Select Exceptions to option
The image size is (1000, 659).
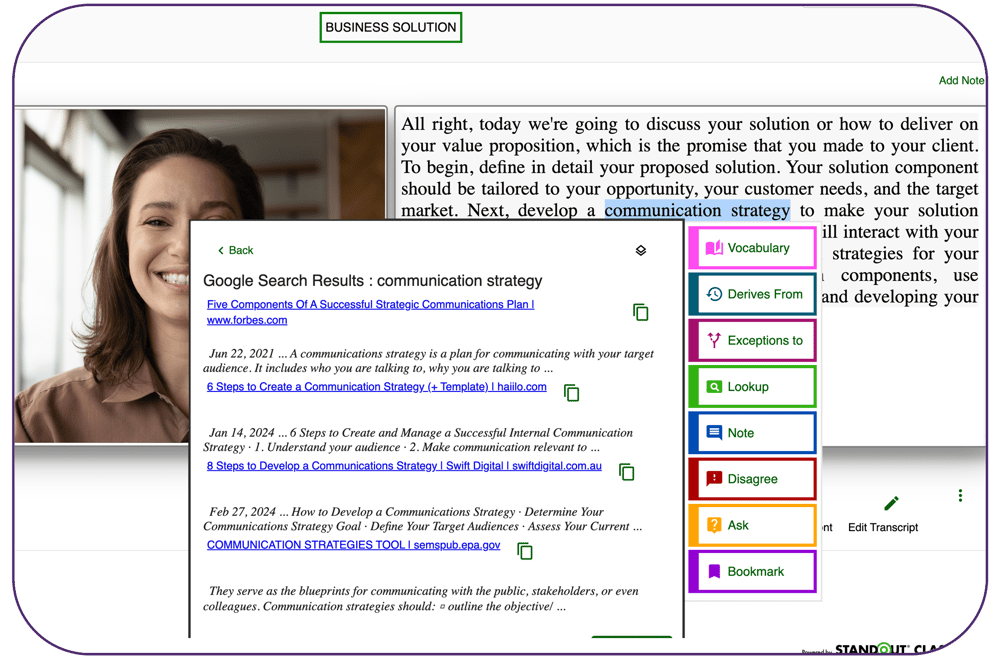click(x=753, y=341)
